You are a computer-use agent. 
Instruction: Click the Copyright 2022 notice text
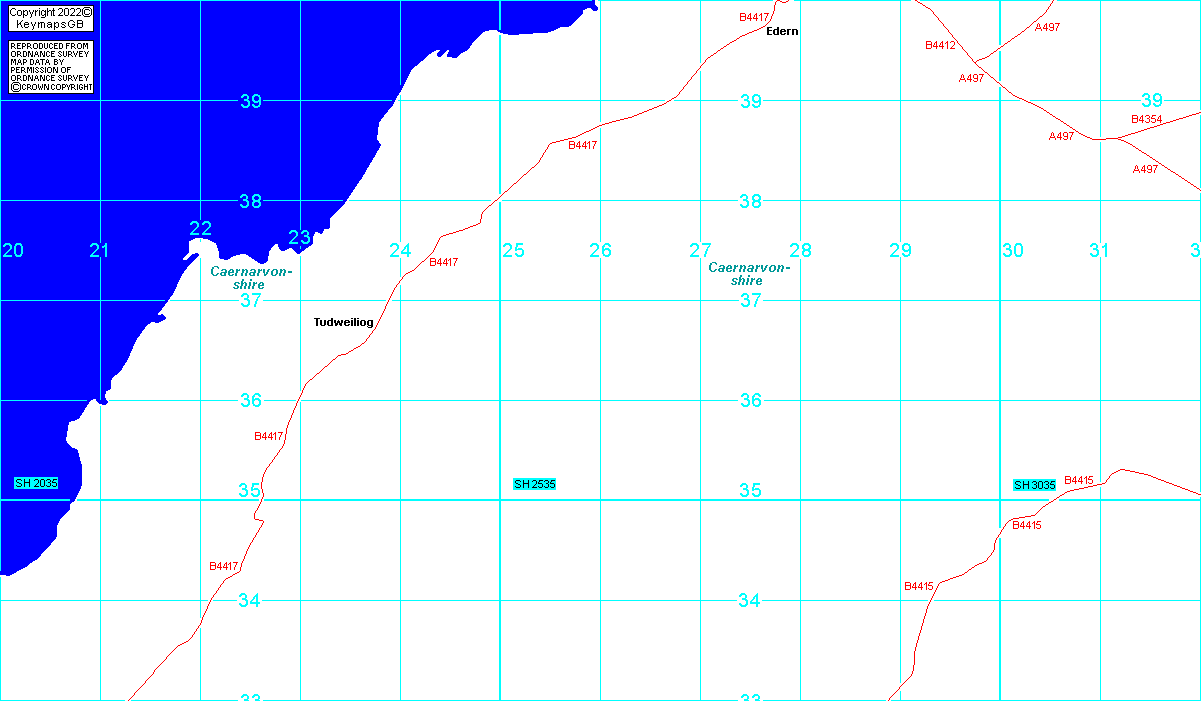[50, 13]
